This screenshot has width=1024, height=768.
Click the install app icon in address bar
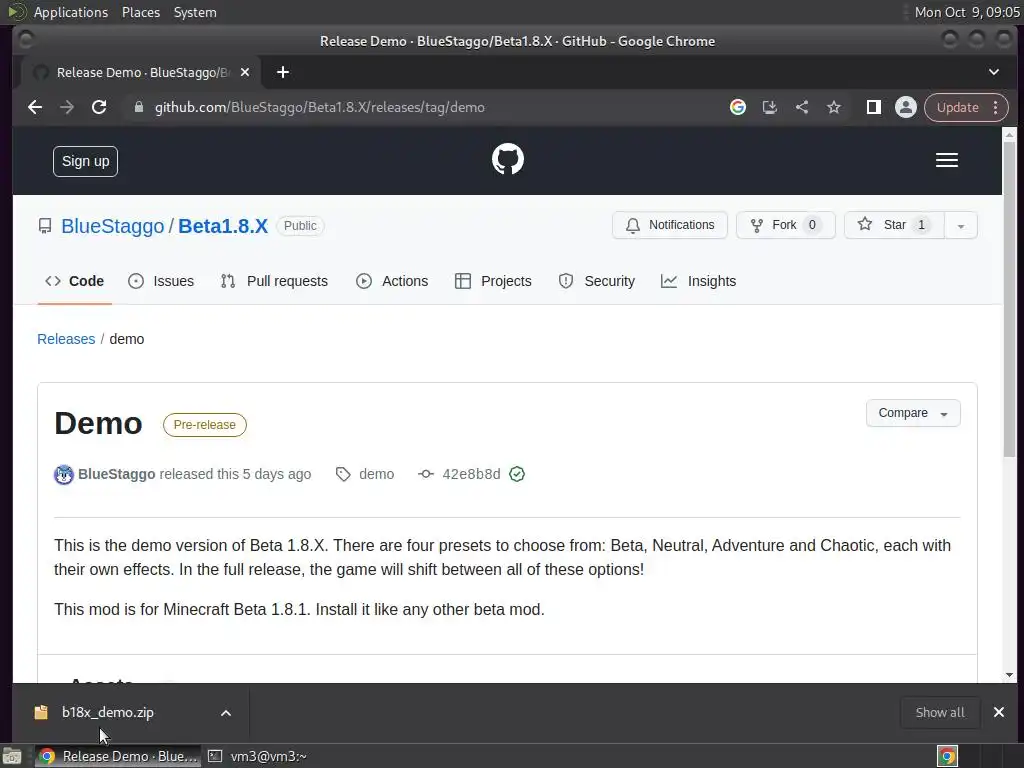(770, 107)
